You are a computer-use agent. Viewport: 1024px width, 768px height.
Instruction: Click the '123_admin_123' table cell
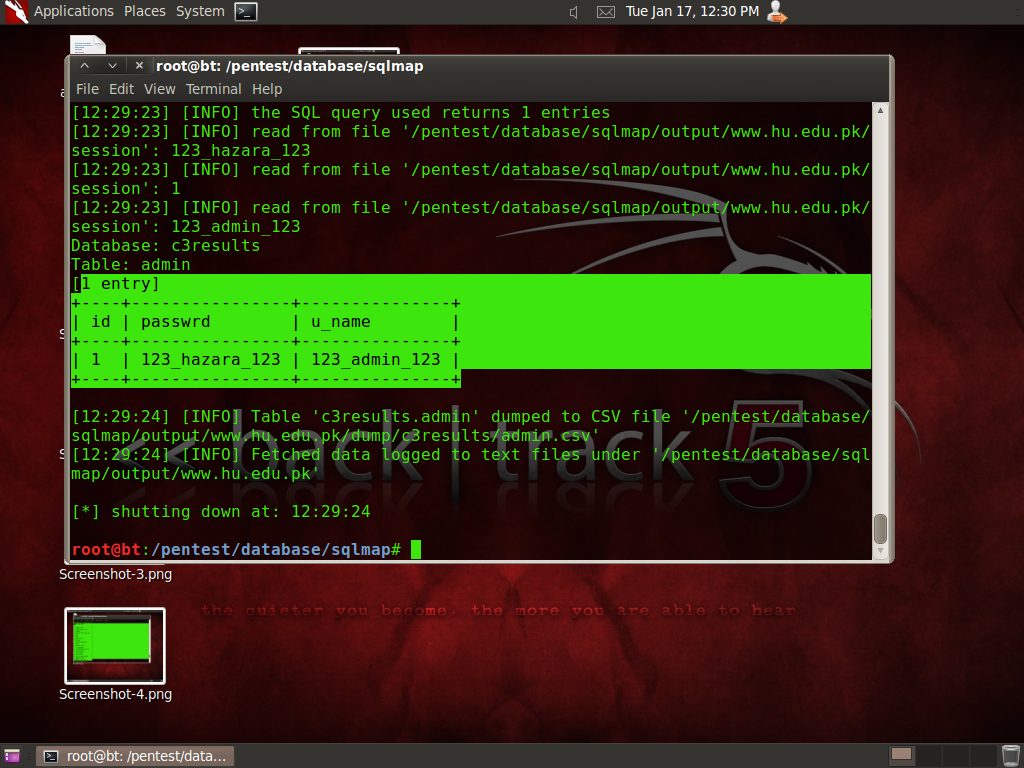[x=376, y=359]
